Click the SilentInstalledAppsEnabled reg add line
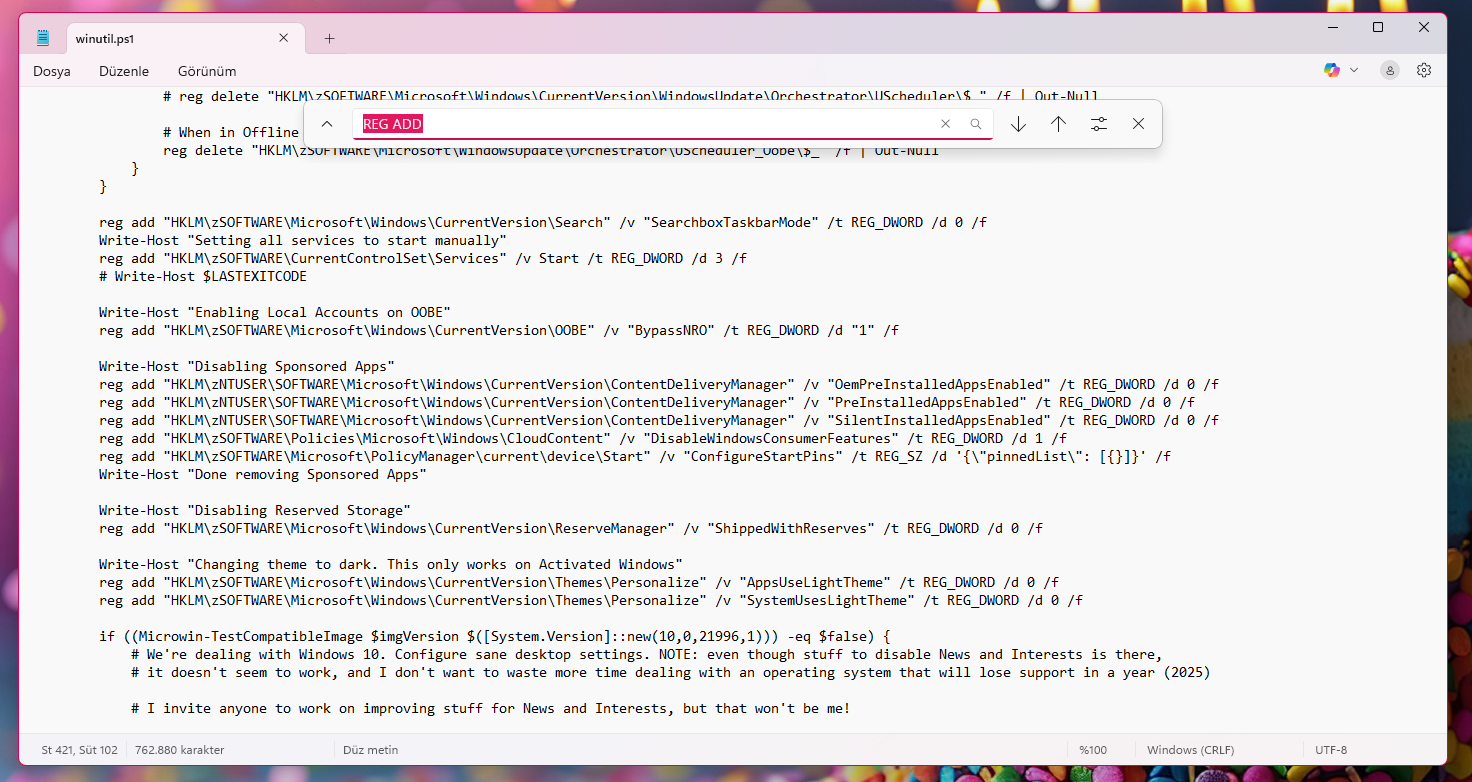This screenshot has height=782, width=1472. point(659,420)
